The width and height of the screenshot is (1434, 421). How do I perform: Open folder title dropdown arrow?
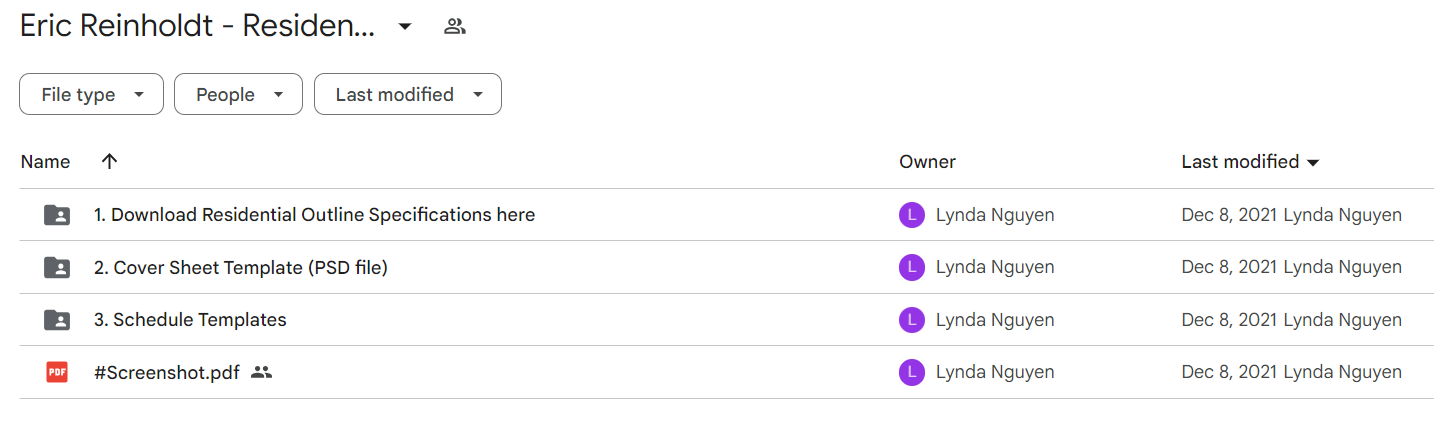pos(405,27)
